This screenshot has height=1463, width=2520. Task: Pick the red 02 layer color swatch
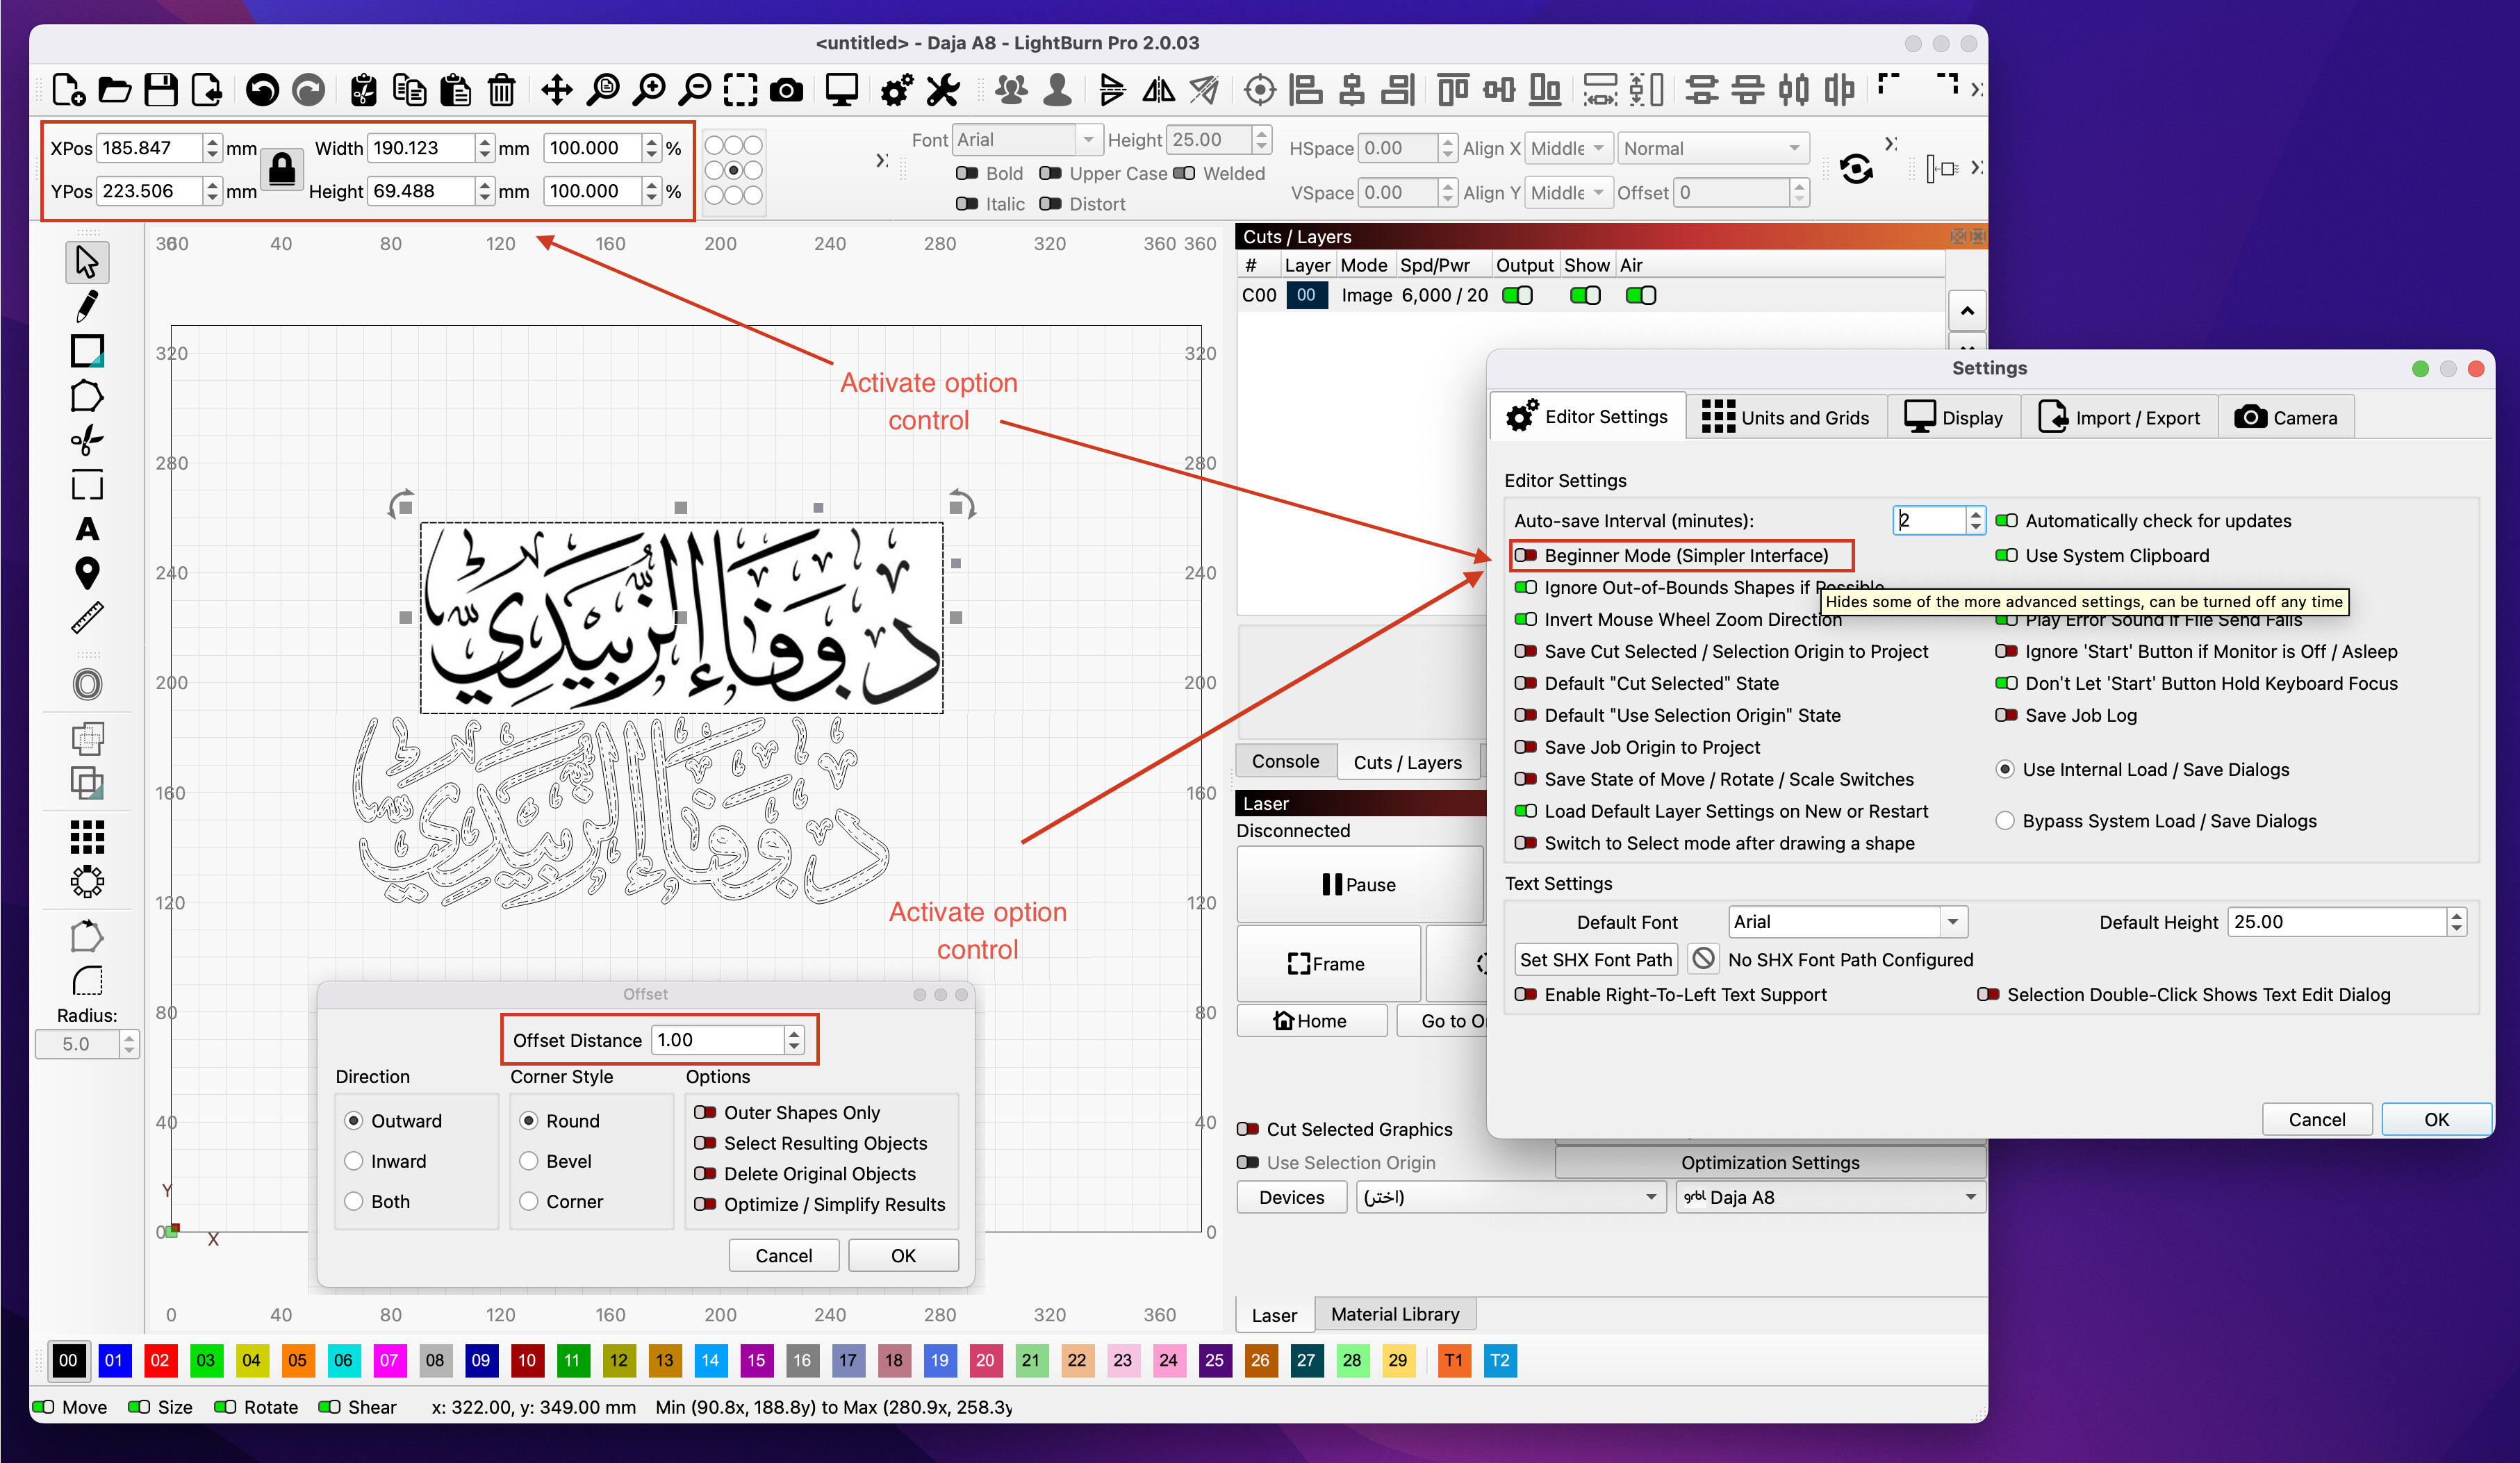click(160, 1360)
